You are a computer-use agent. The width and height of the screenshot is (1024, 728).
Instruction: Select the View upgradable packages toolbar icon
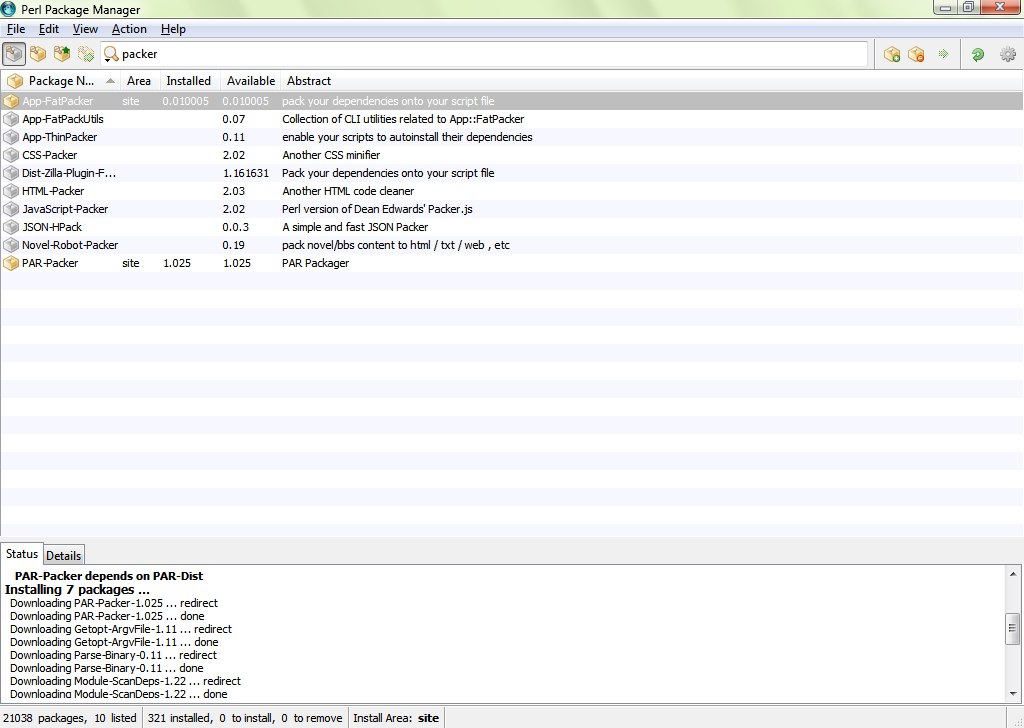click(x=62, y=54)
